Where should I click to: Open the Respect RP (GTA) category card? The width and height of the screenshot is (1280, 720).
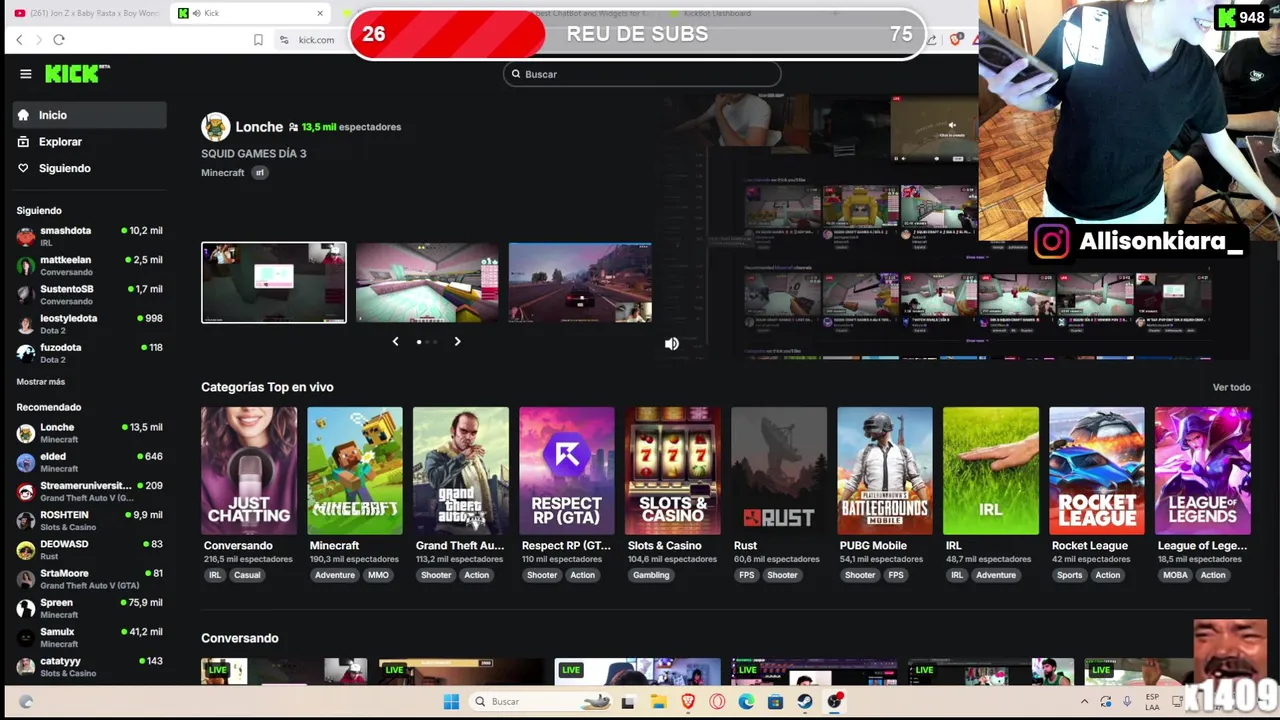(x=567, y=471)
